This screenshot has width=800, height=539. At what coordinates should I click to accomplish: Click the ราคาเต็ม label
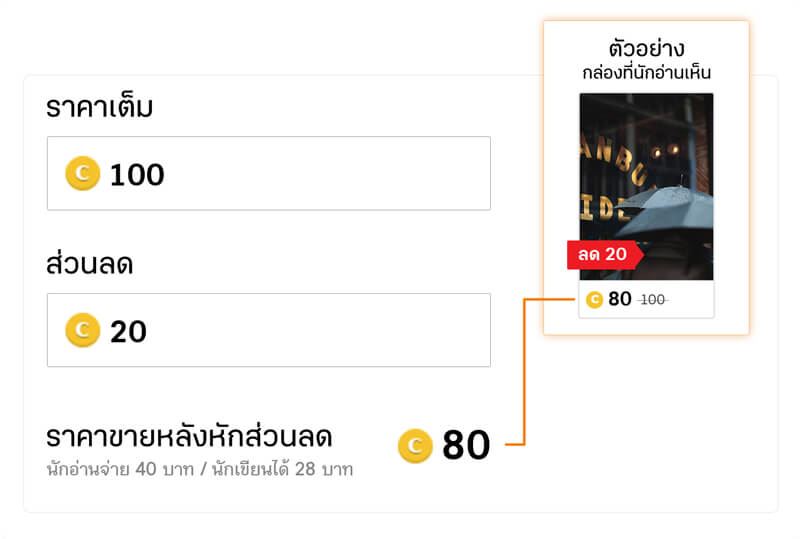tap(100, 108)
